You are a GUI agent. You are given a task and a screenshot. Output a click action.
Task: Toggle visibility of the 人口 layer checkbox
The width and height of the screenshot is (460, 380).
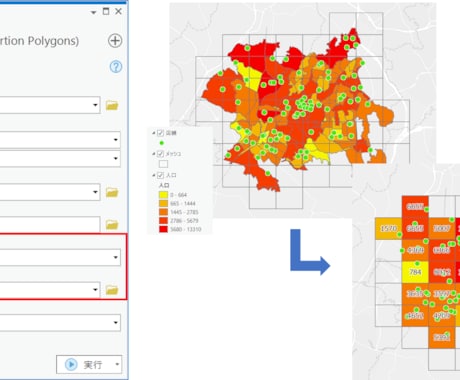(160, 175)
